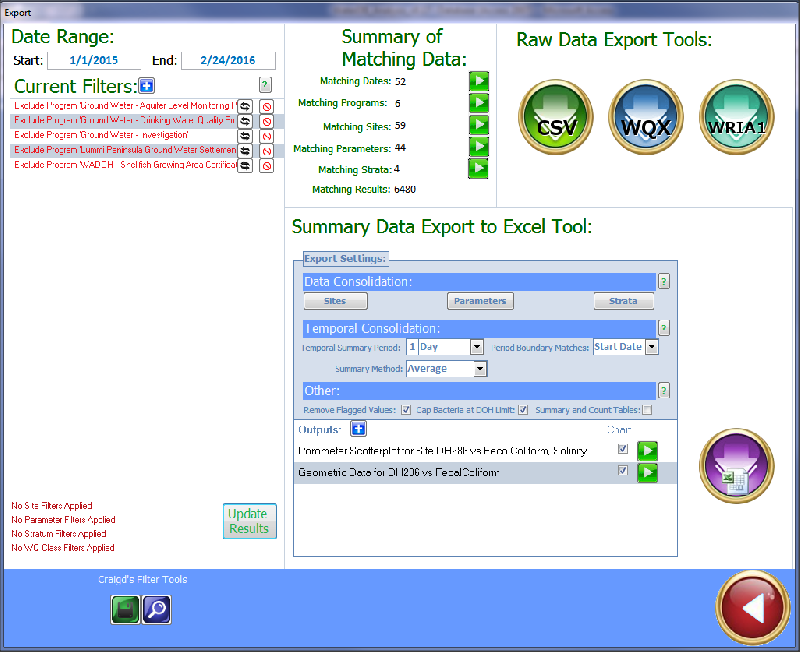Click the Matching Results 6480 value
800x652 pixels.
point(405,189)
